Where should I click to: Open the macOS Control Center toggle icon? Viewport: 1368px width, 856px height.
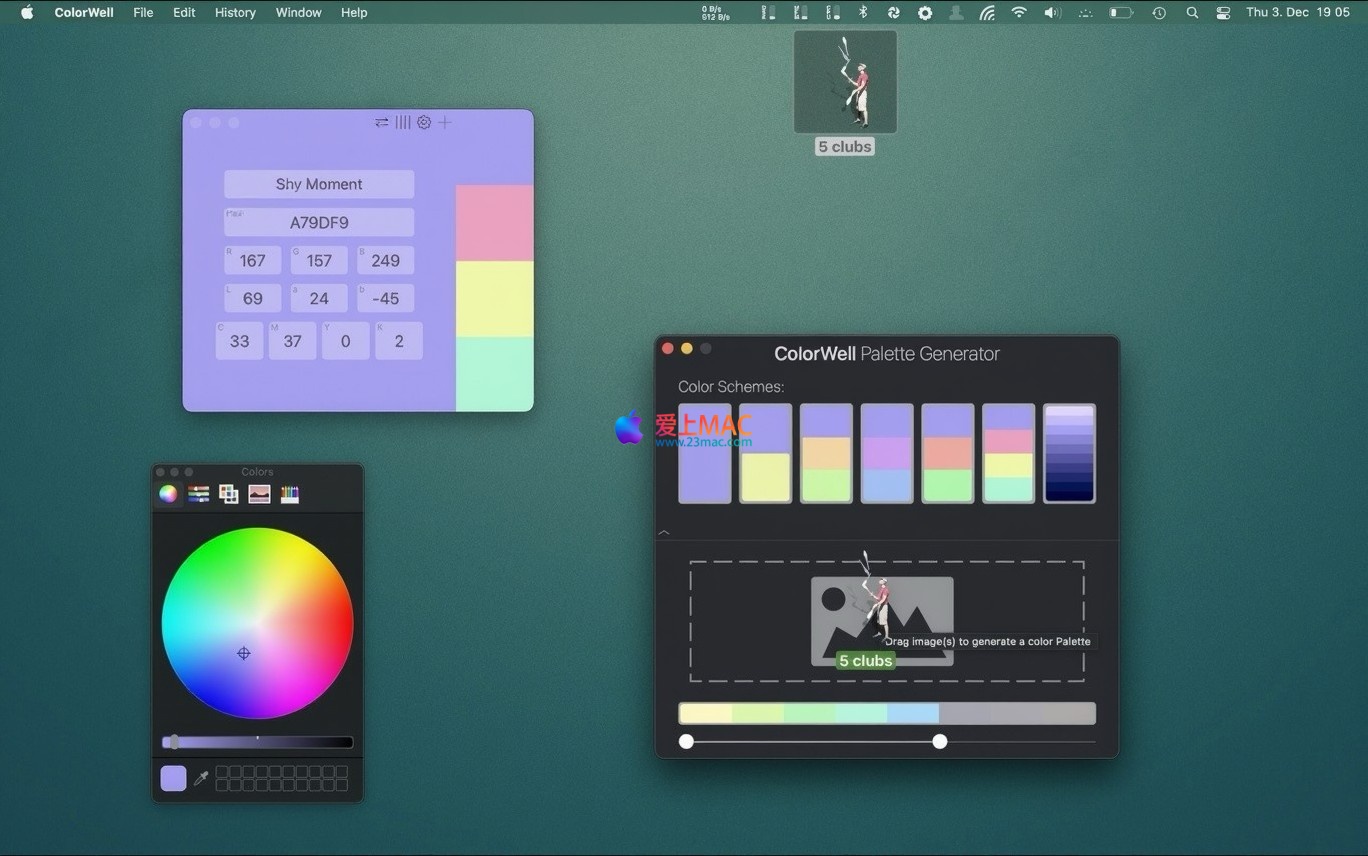pyautogui.click(x=1223, y=13)
